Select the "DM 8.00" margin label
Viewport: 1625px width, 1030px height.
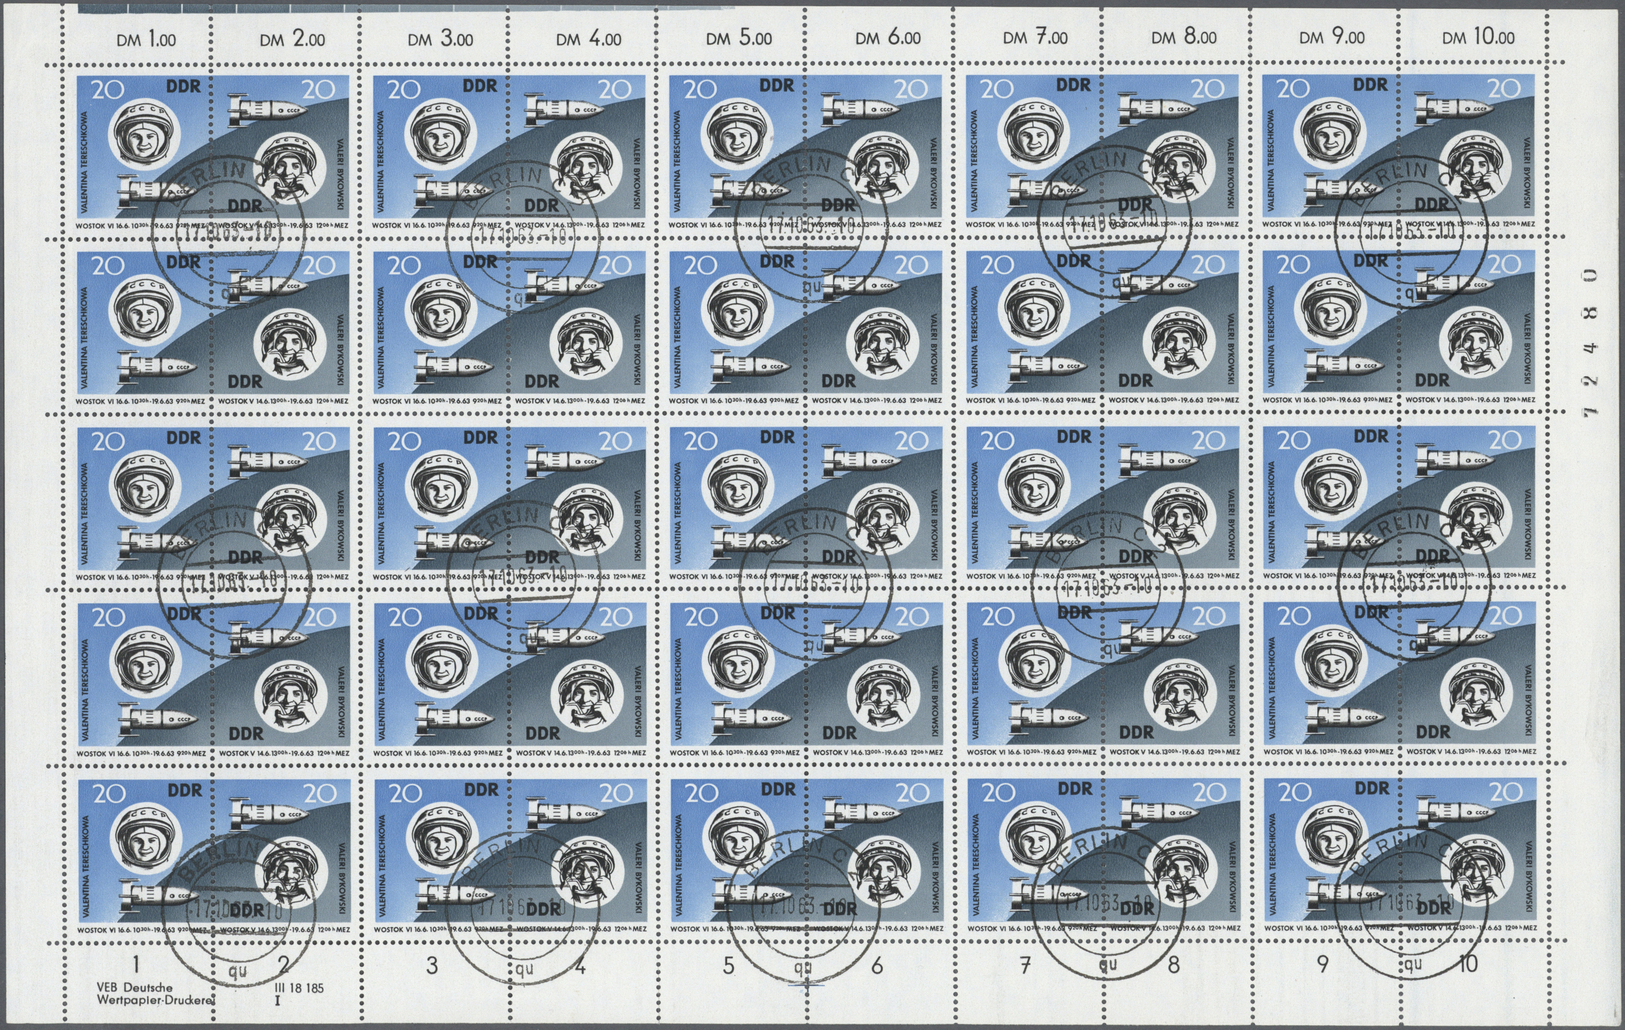(x=1183, y=38)
